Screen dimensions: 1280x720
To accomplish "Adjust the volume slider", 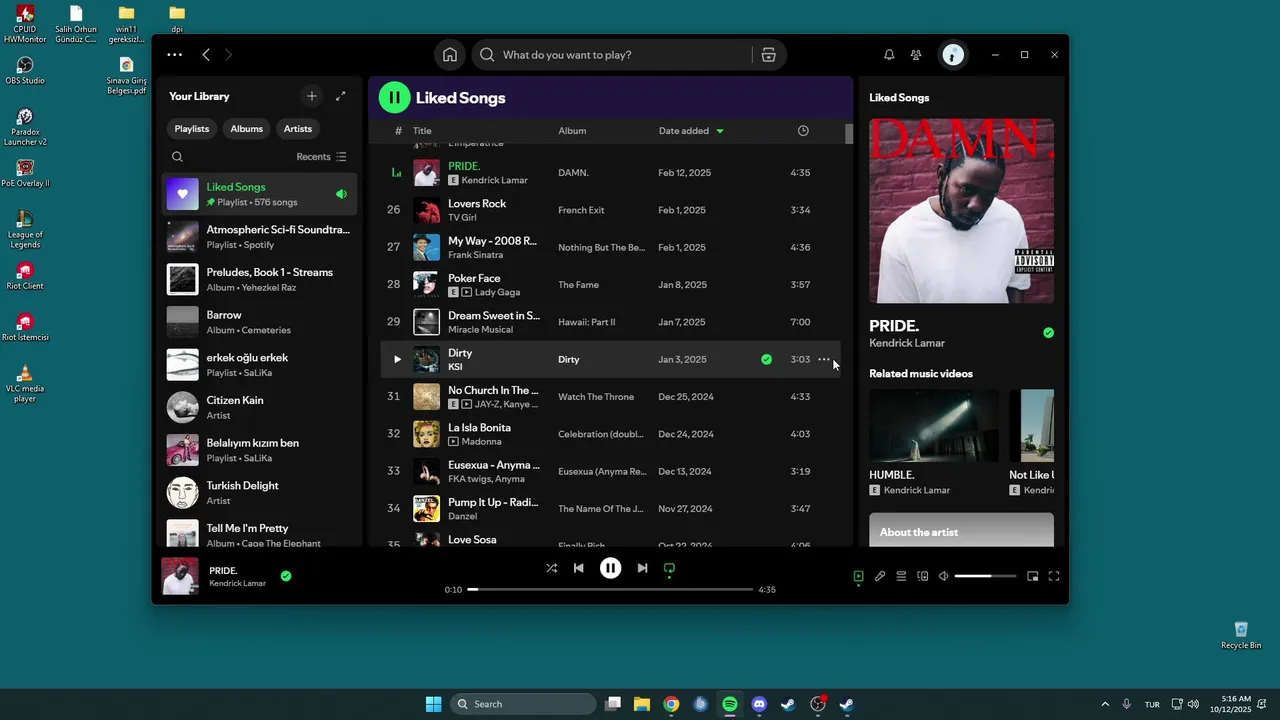I will [985, 576].
